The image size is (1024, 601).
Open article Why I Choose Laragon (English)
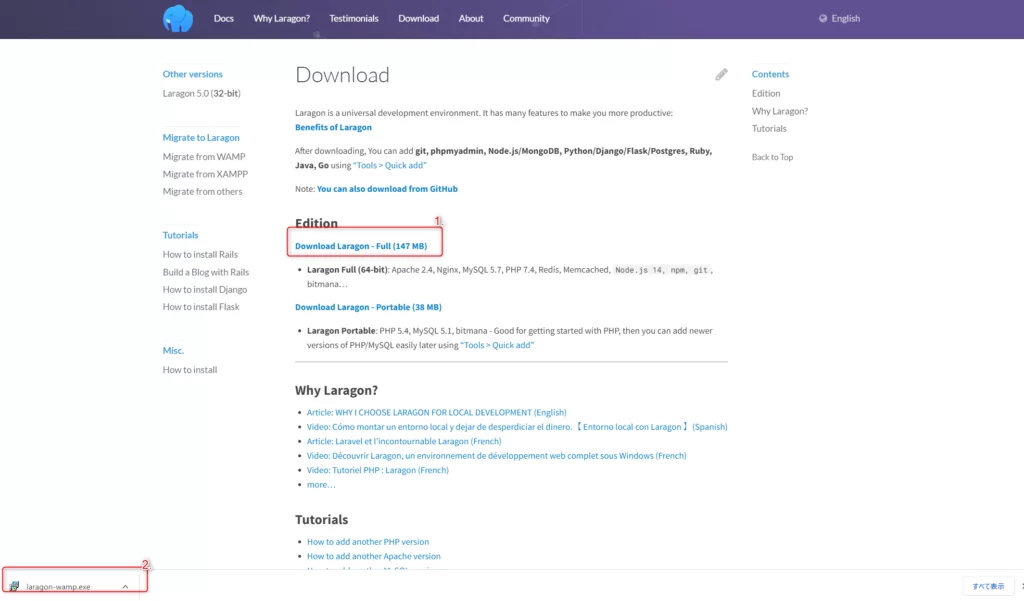(437, 413)
